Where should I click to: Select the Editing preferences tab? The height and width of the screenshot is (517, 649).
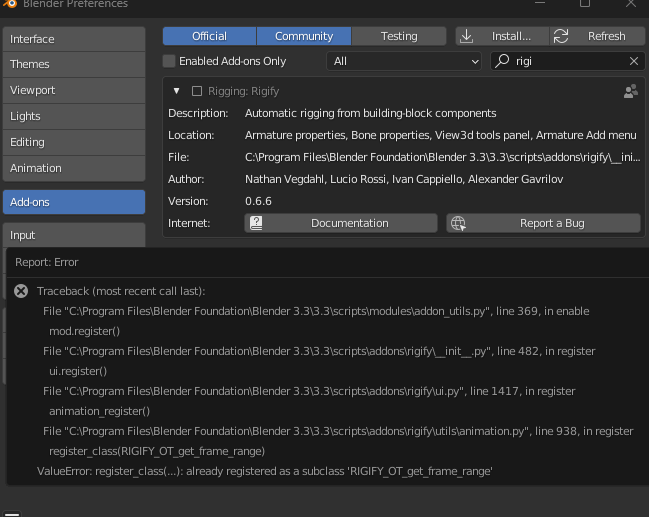[x=74, y=142]
